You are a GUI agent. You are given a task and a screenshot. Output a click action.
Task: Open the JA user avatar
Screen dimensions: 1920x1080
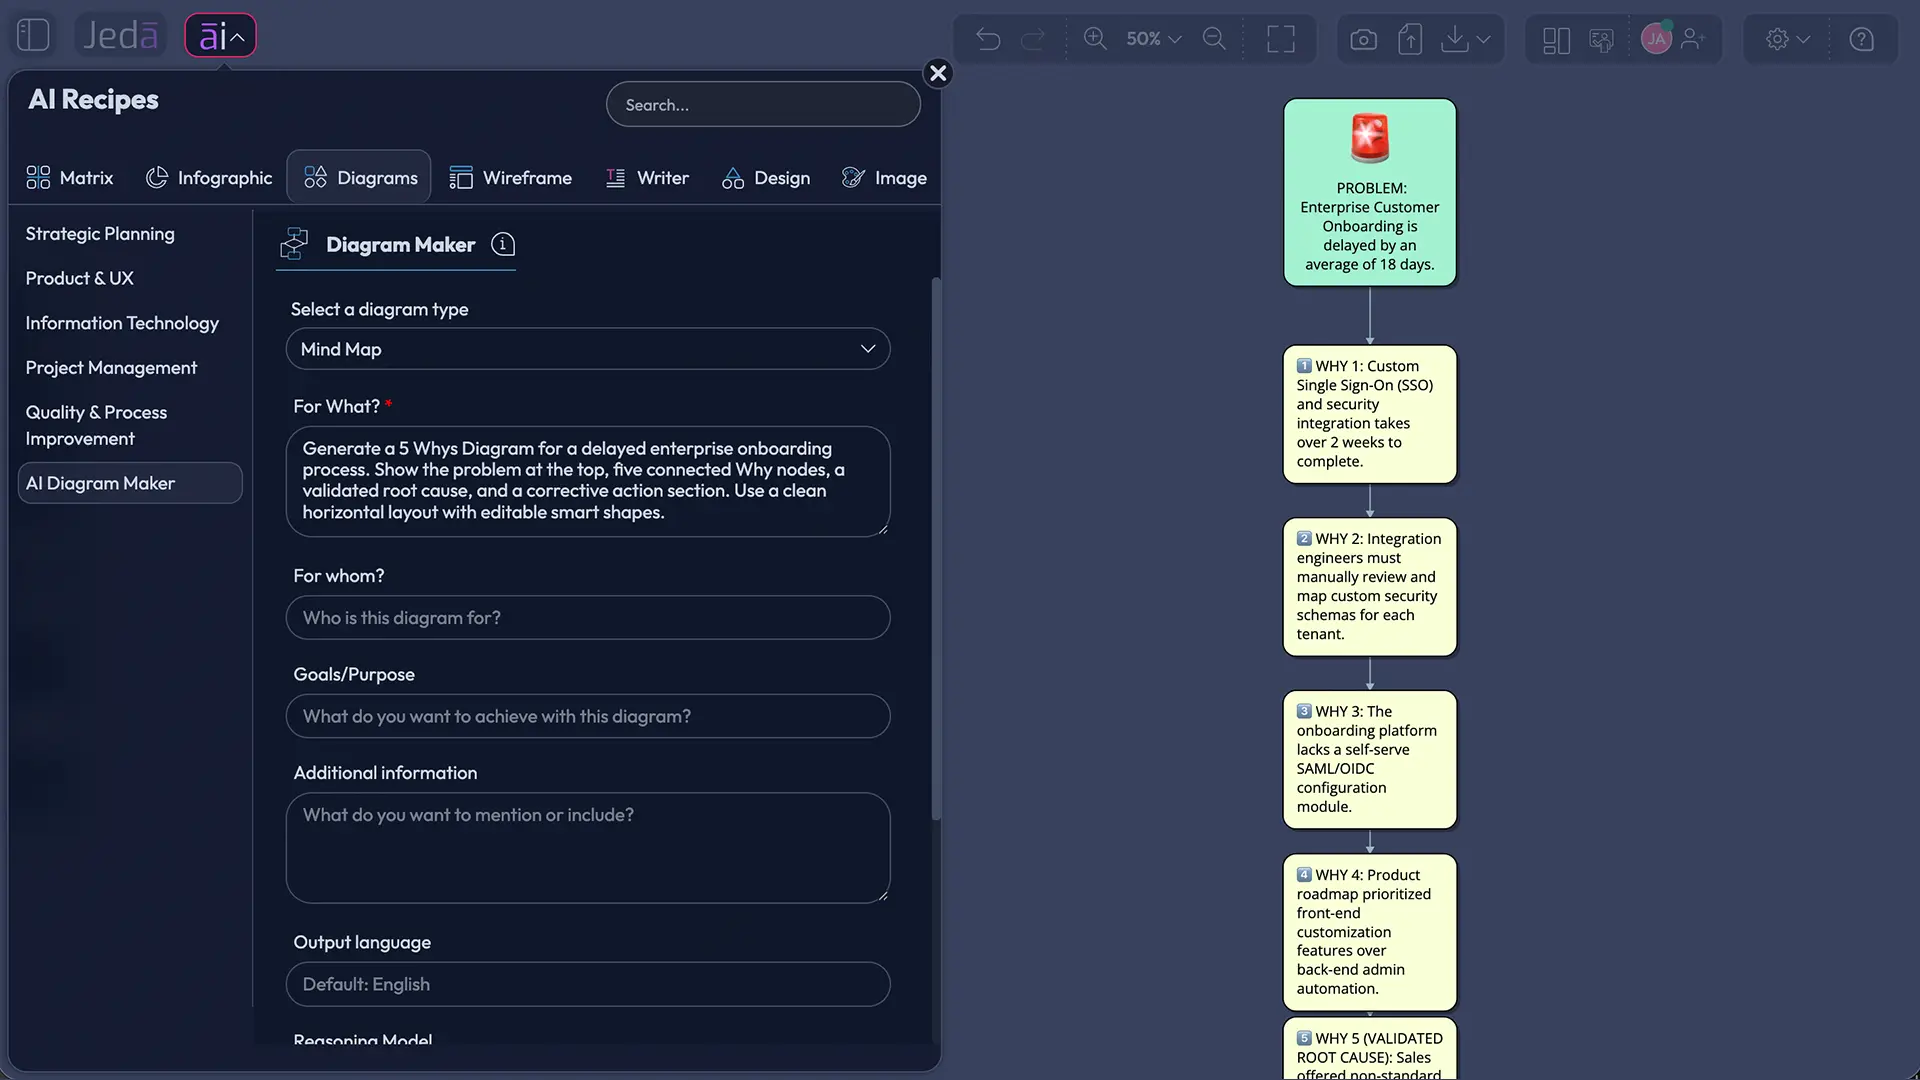(1656, 38)
